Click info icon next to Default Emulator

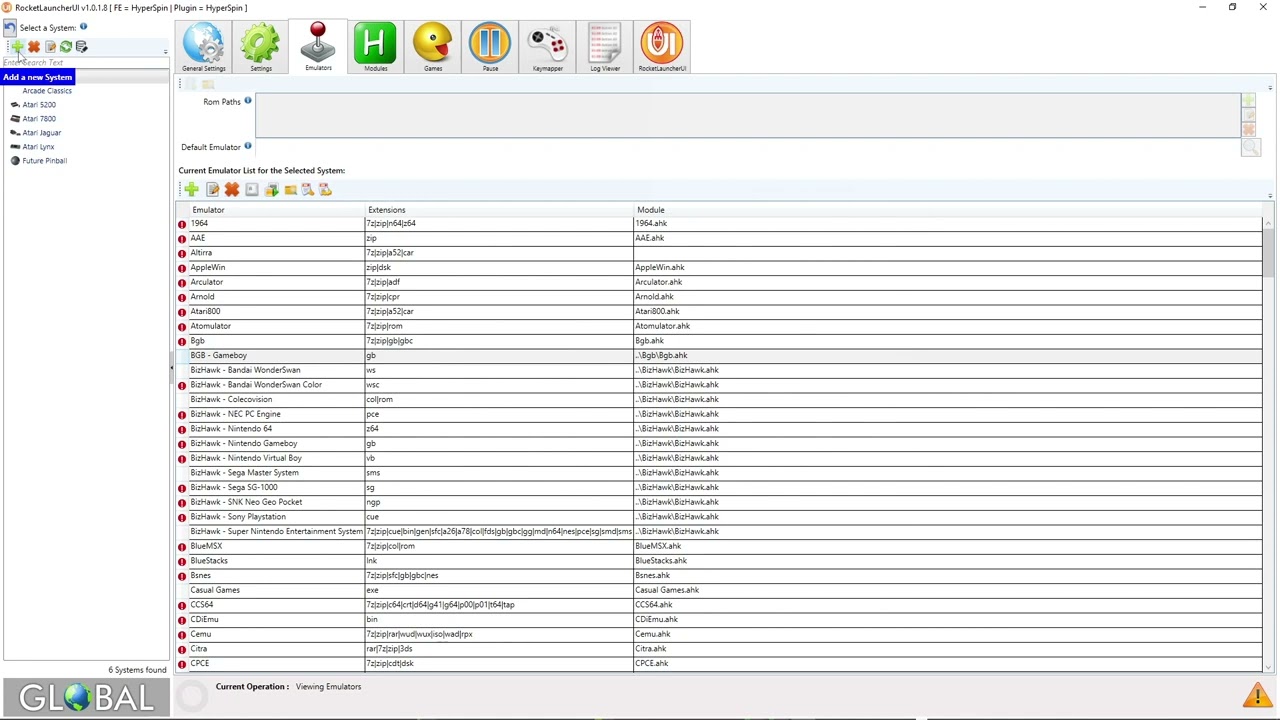pos(248,146)
